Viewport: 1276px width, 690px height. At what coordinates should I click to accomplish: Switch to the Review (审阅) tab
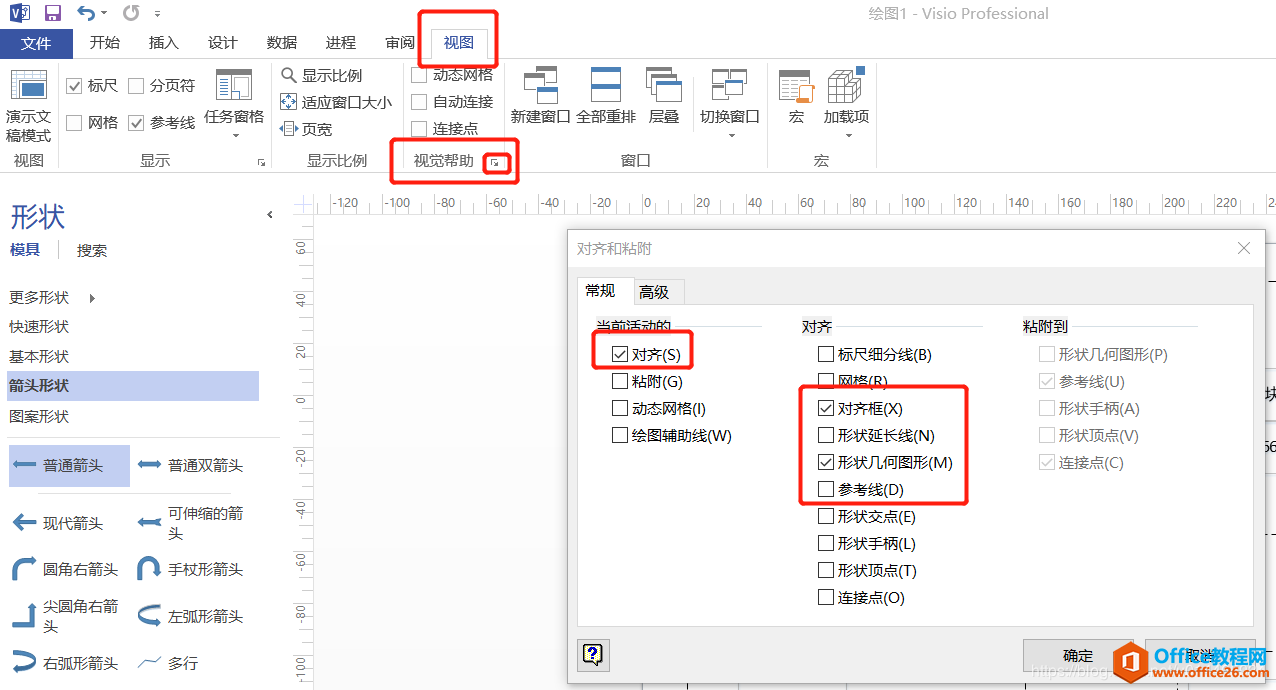click(x=400, y=43)
